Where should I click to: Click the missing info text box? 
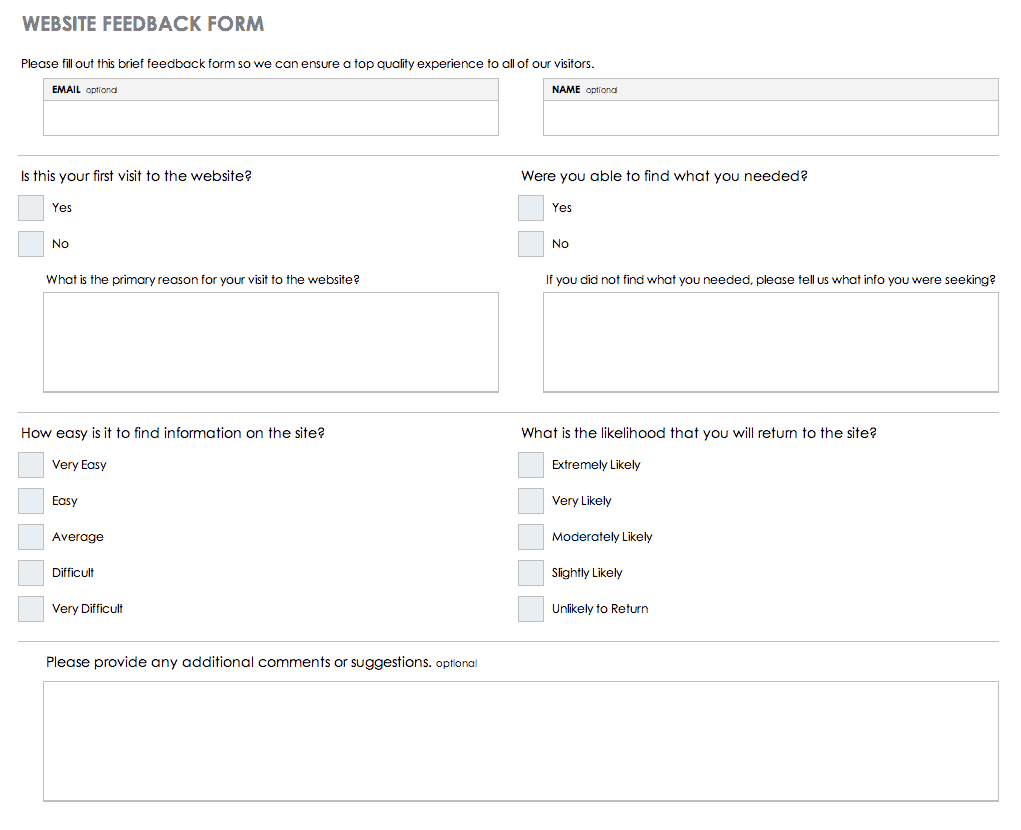[x=770, y=340]
